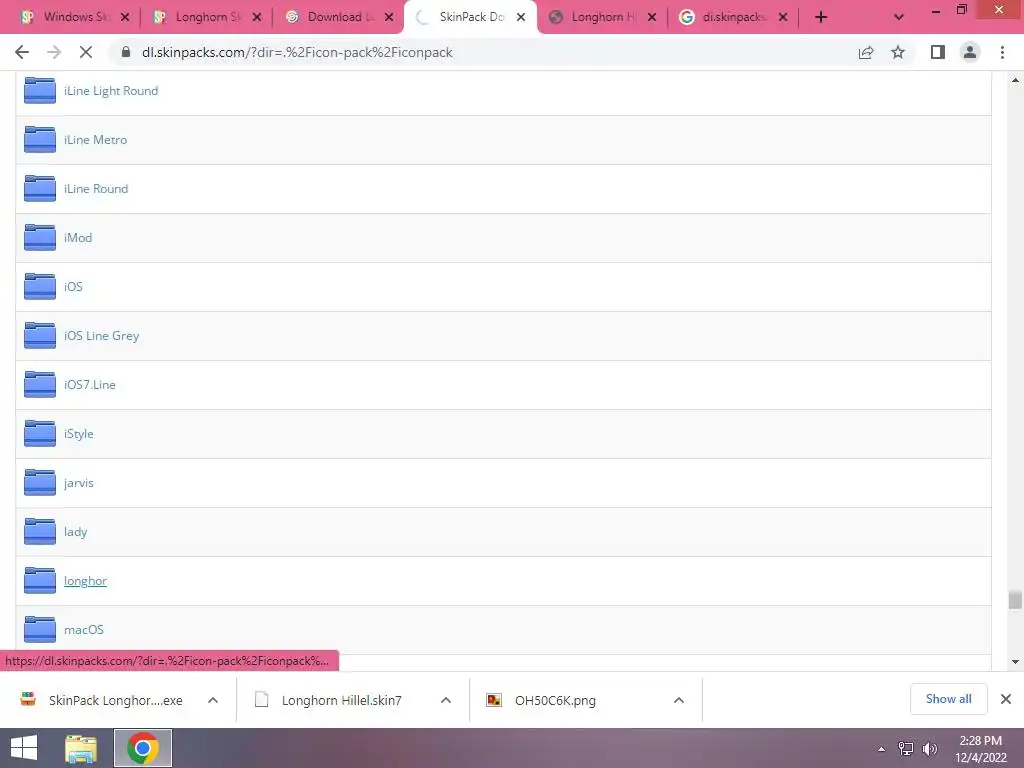Open the Chrome profile avatar menu
Image resolution: width=1024 pixels, height=768 pixels.
[x=970, y=52]
